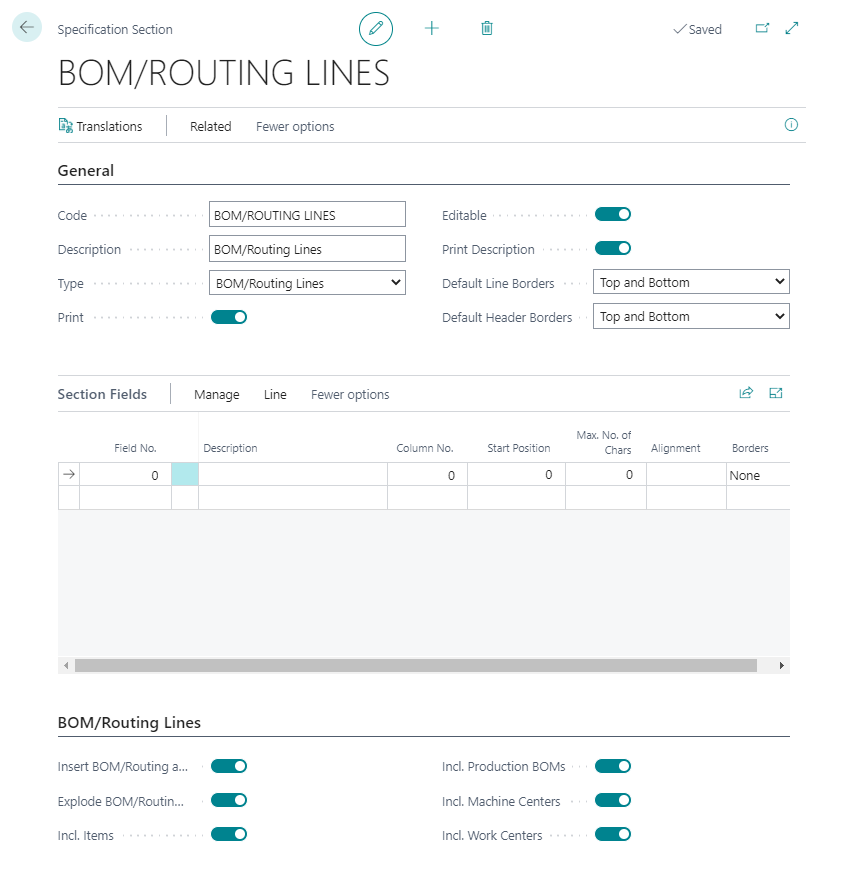Click Field No. cell in first row

coord(125,475)
